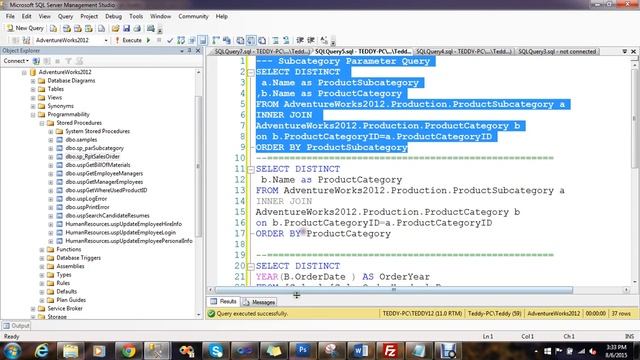Switch to the SQLQuery4.sql tab
The image size is (640, 360).
click(463, 51)
